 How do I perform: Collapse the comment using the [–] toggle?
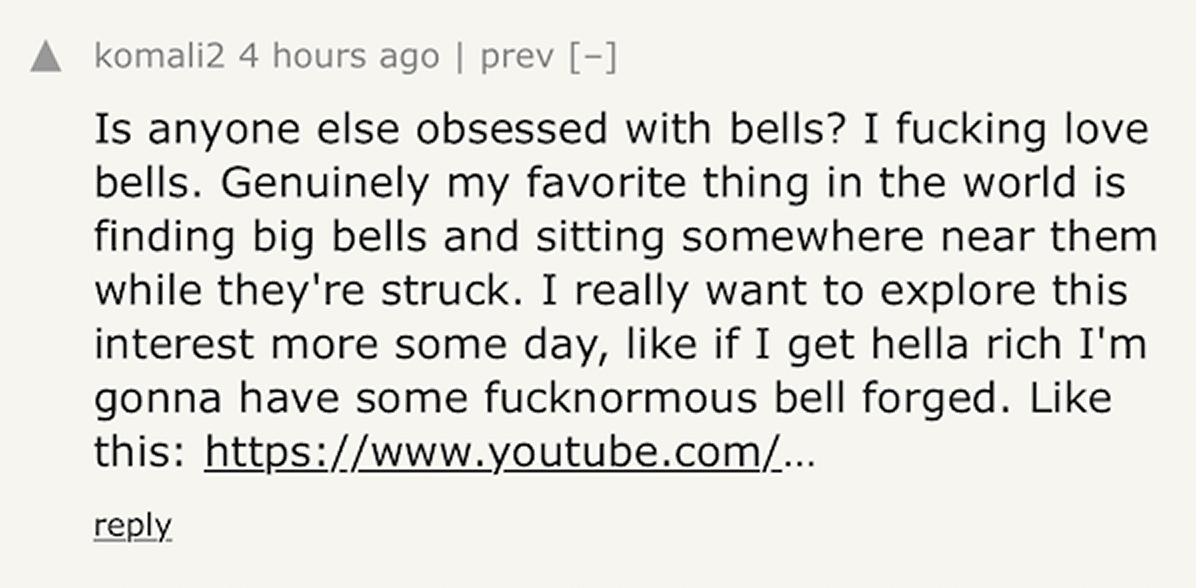(592, 56)
